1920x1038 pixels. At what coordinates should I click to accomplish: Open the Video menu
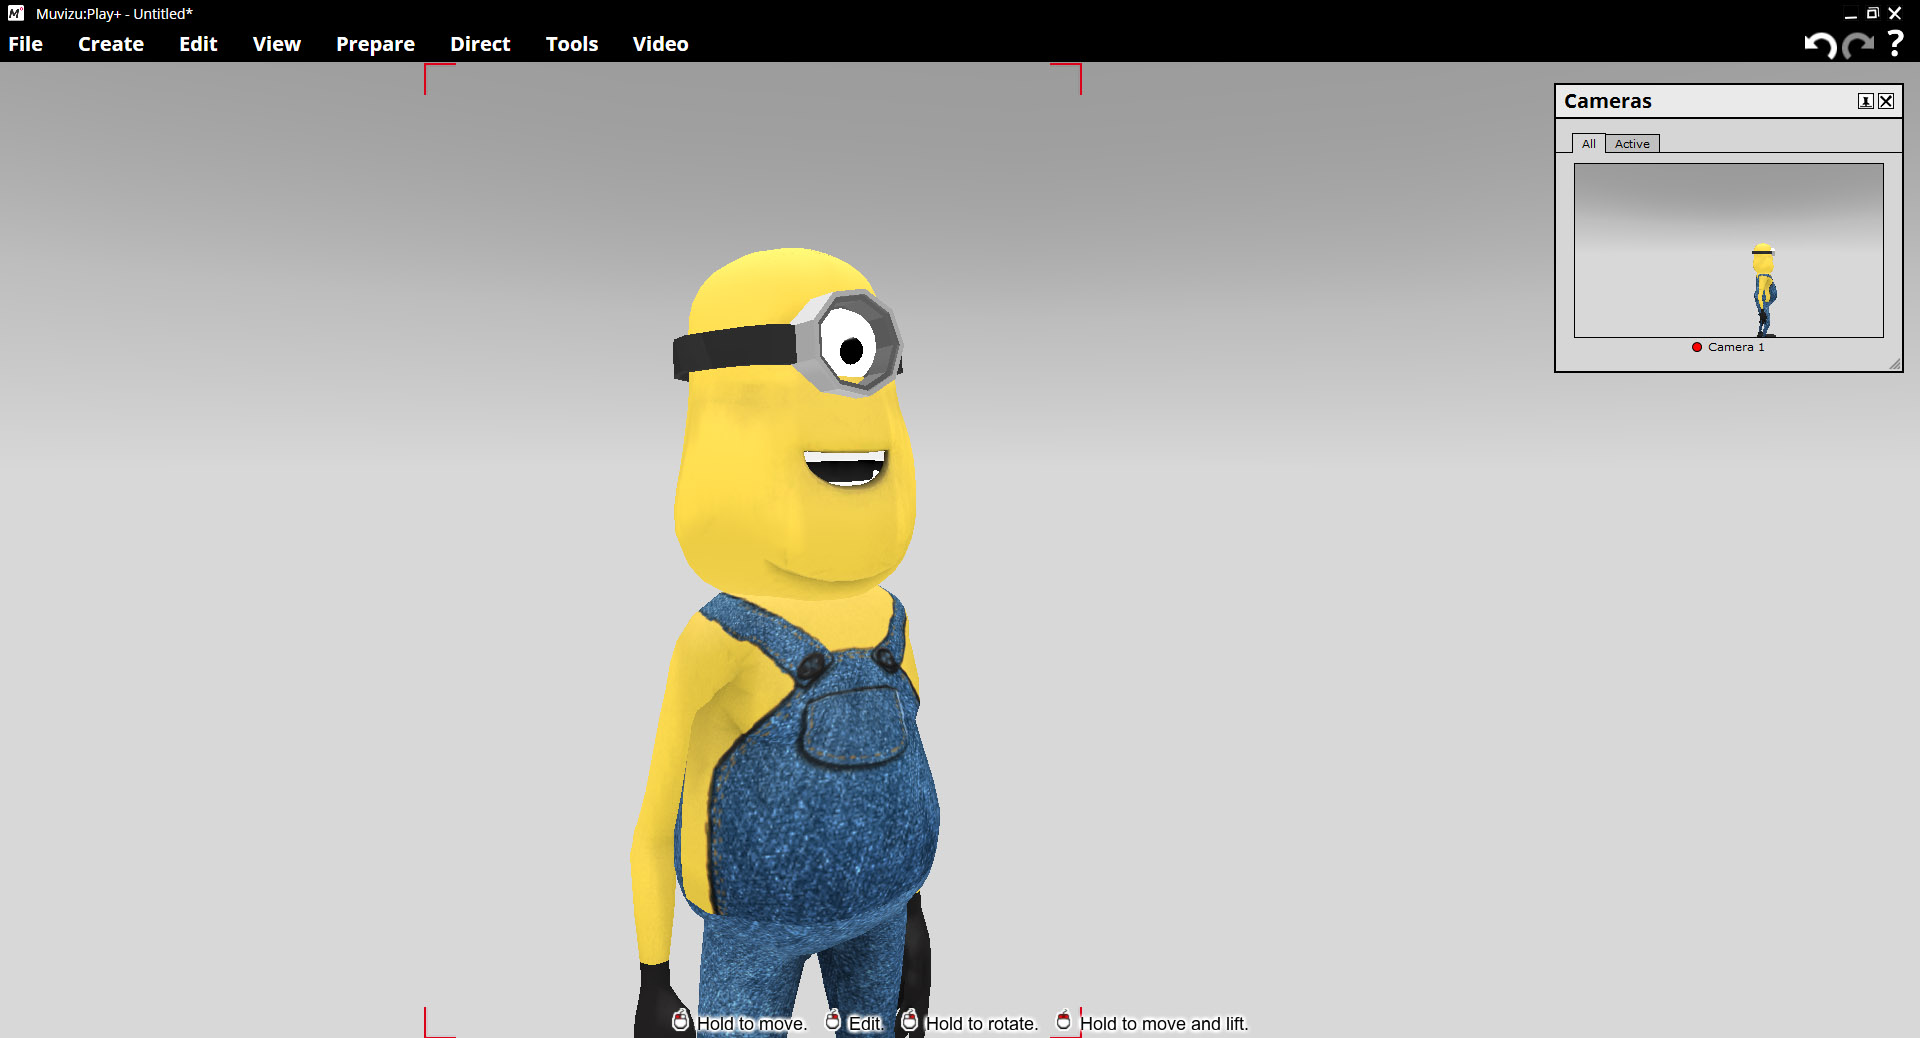[660, 44]
